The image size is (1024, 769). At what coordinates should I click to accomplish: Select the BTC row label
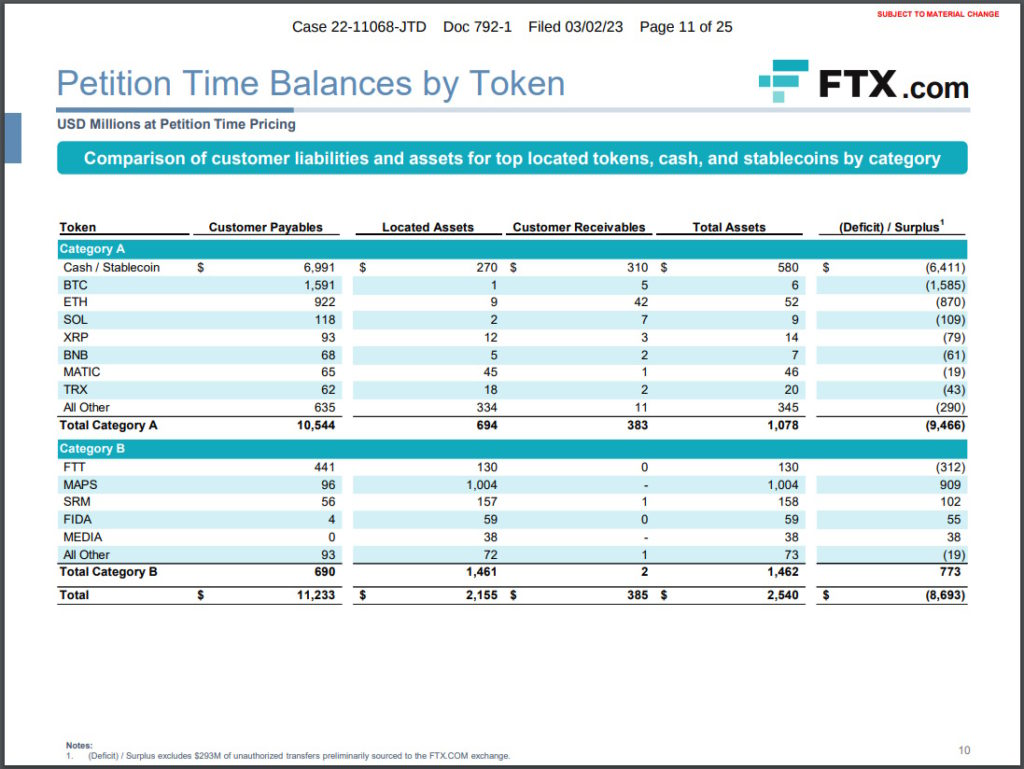click(75, 285)
